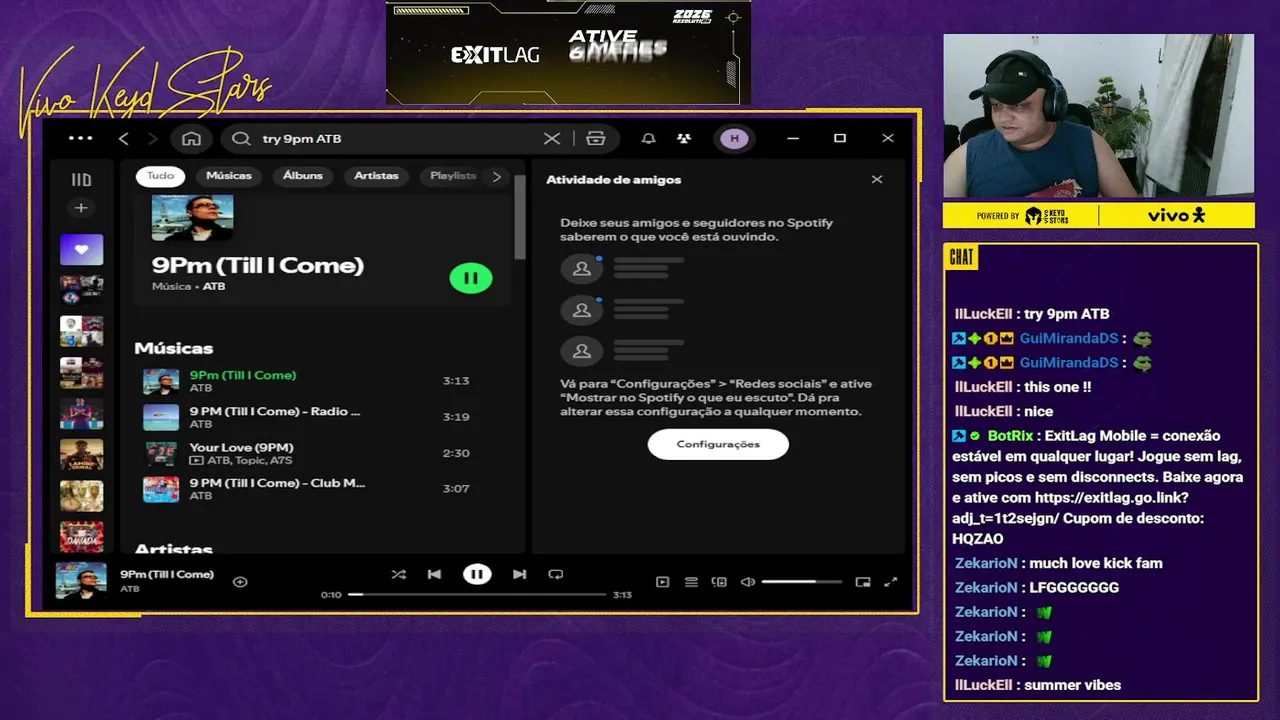Open the last sidebar playlist 'DANÇADA'
Screen dimensions: 1280x720
[81, 536]
